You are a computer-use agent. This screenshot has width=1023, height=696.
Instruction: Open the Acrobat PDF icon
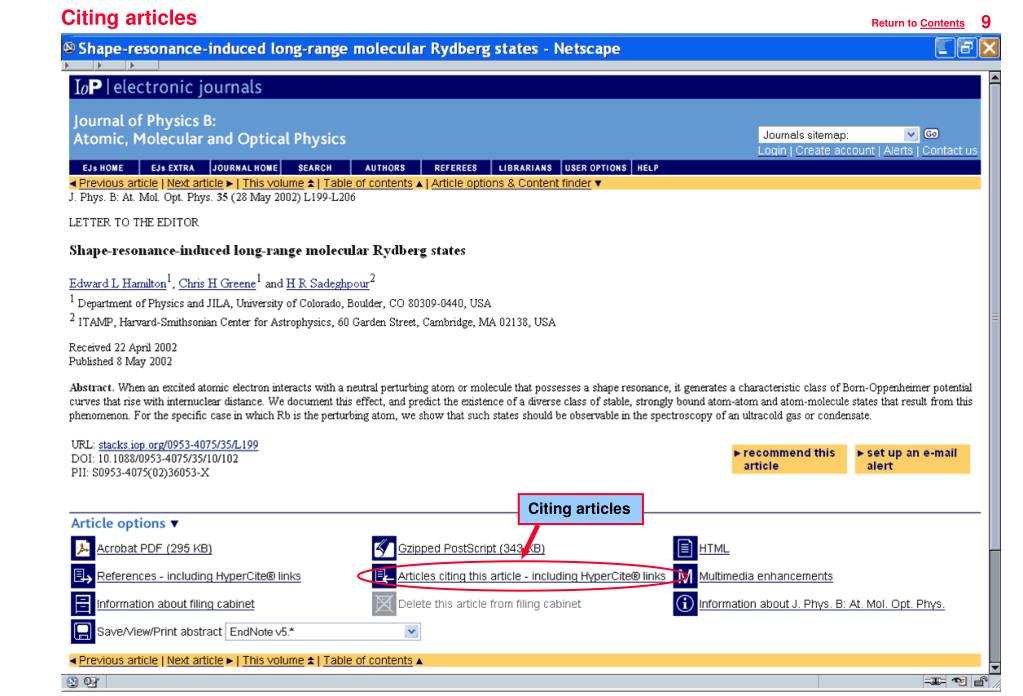click(82, 548)
